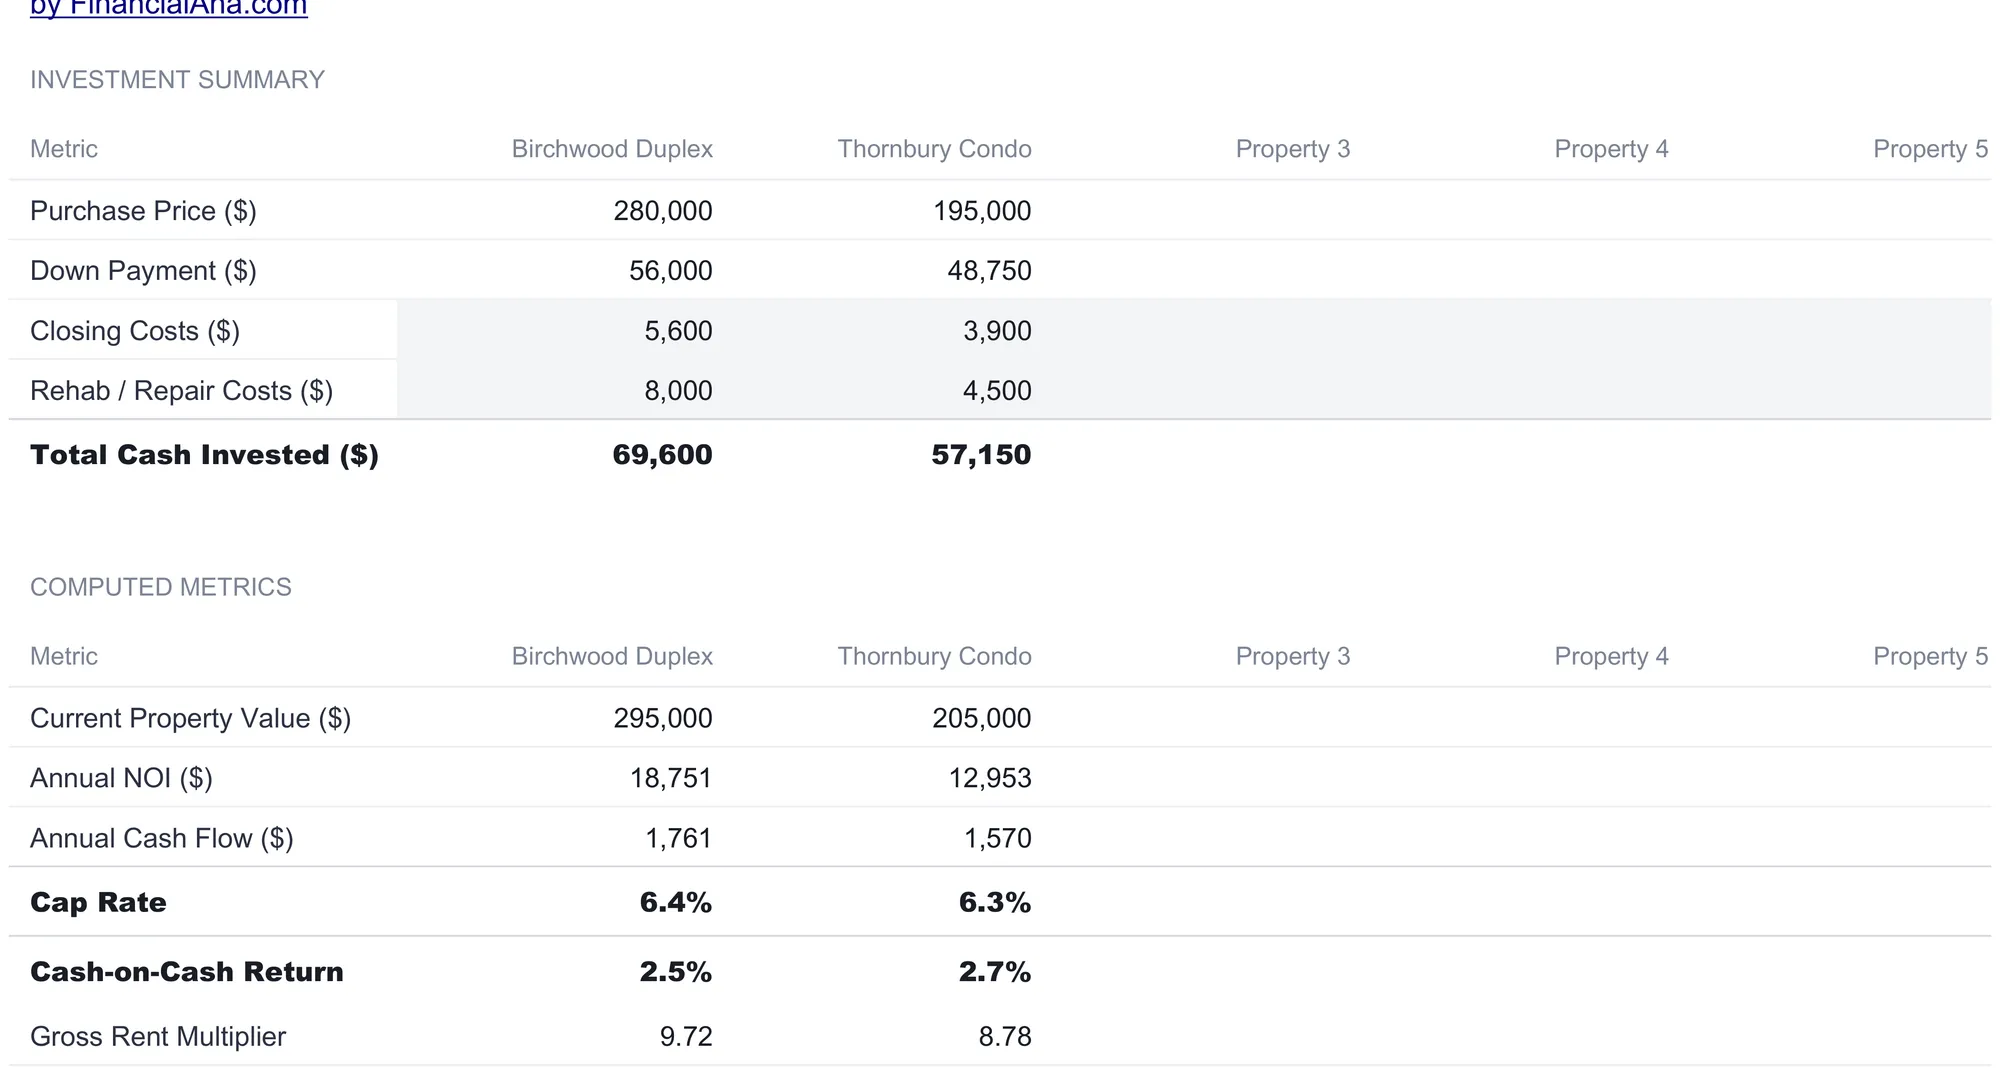Image resolution: width=2000 pixels, height=1083 pixels.
Task: Click the Thornbury down payment 48,750
Action: point(990,271)
